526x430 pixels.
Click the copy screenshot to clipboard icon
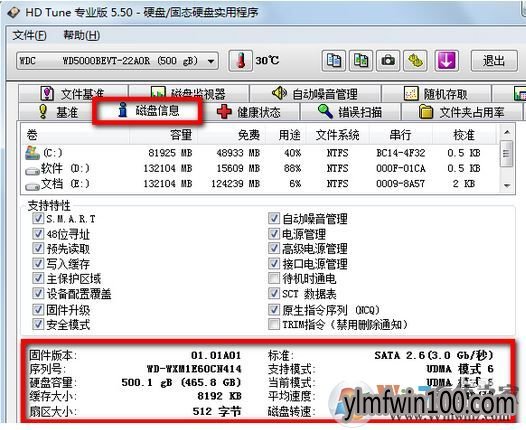pos(361,61)
